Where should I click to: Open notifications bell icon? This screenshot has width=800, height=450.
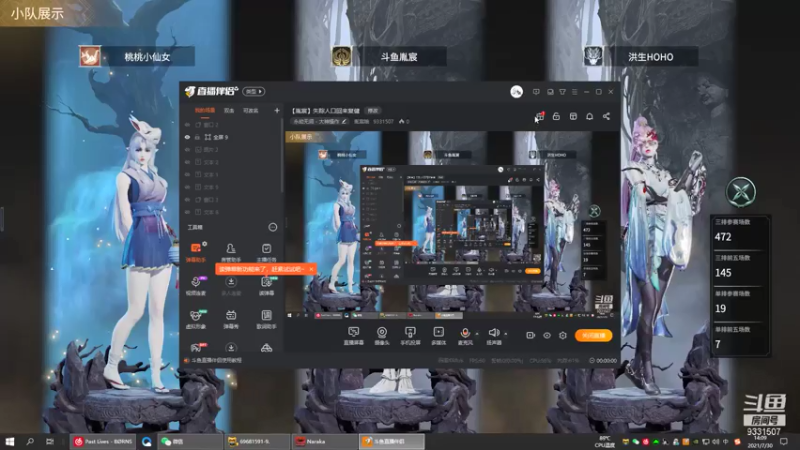pos(589,116)
